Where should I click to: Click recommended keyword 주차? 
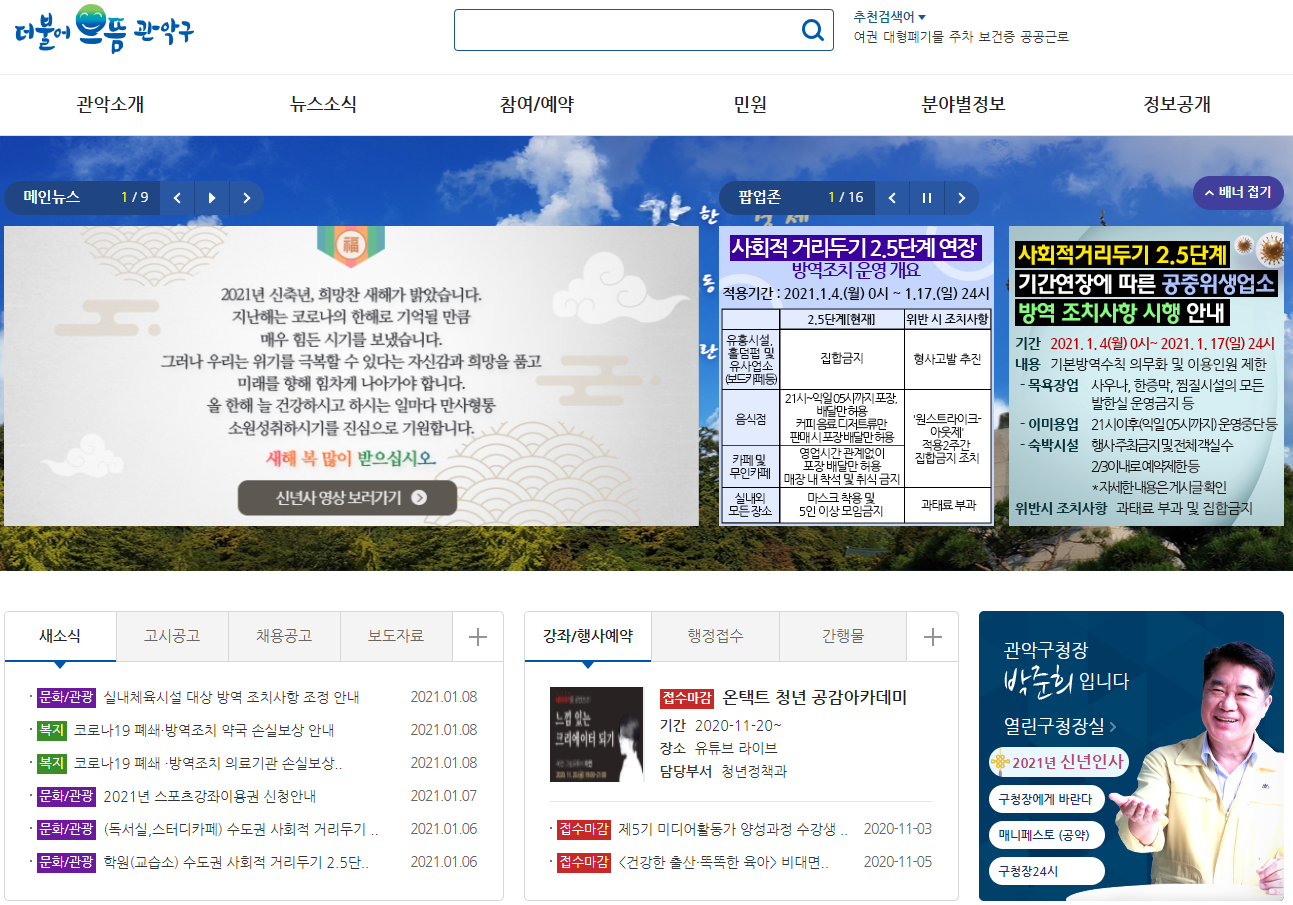960,37
